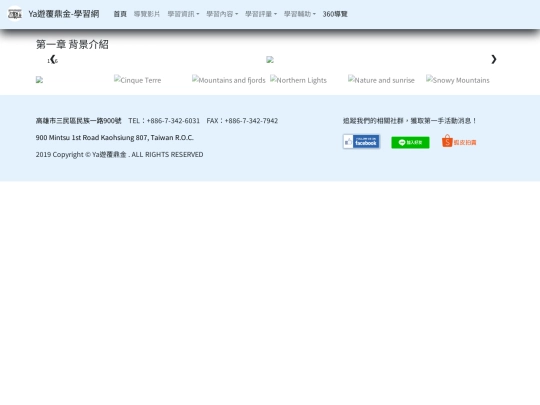Viewport: 540px width, 405px height.
Task: Select the Northern Lights thumbnail
Action: [x=298, y=80]
